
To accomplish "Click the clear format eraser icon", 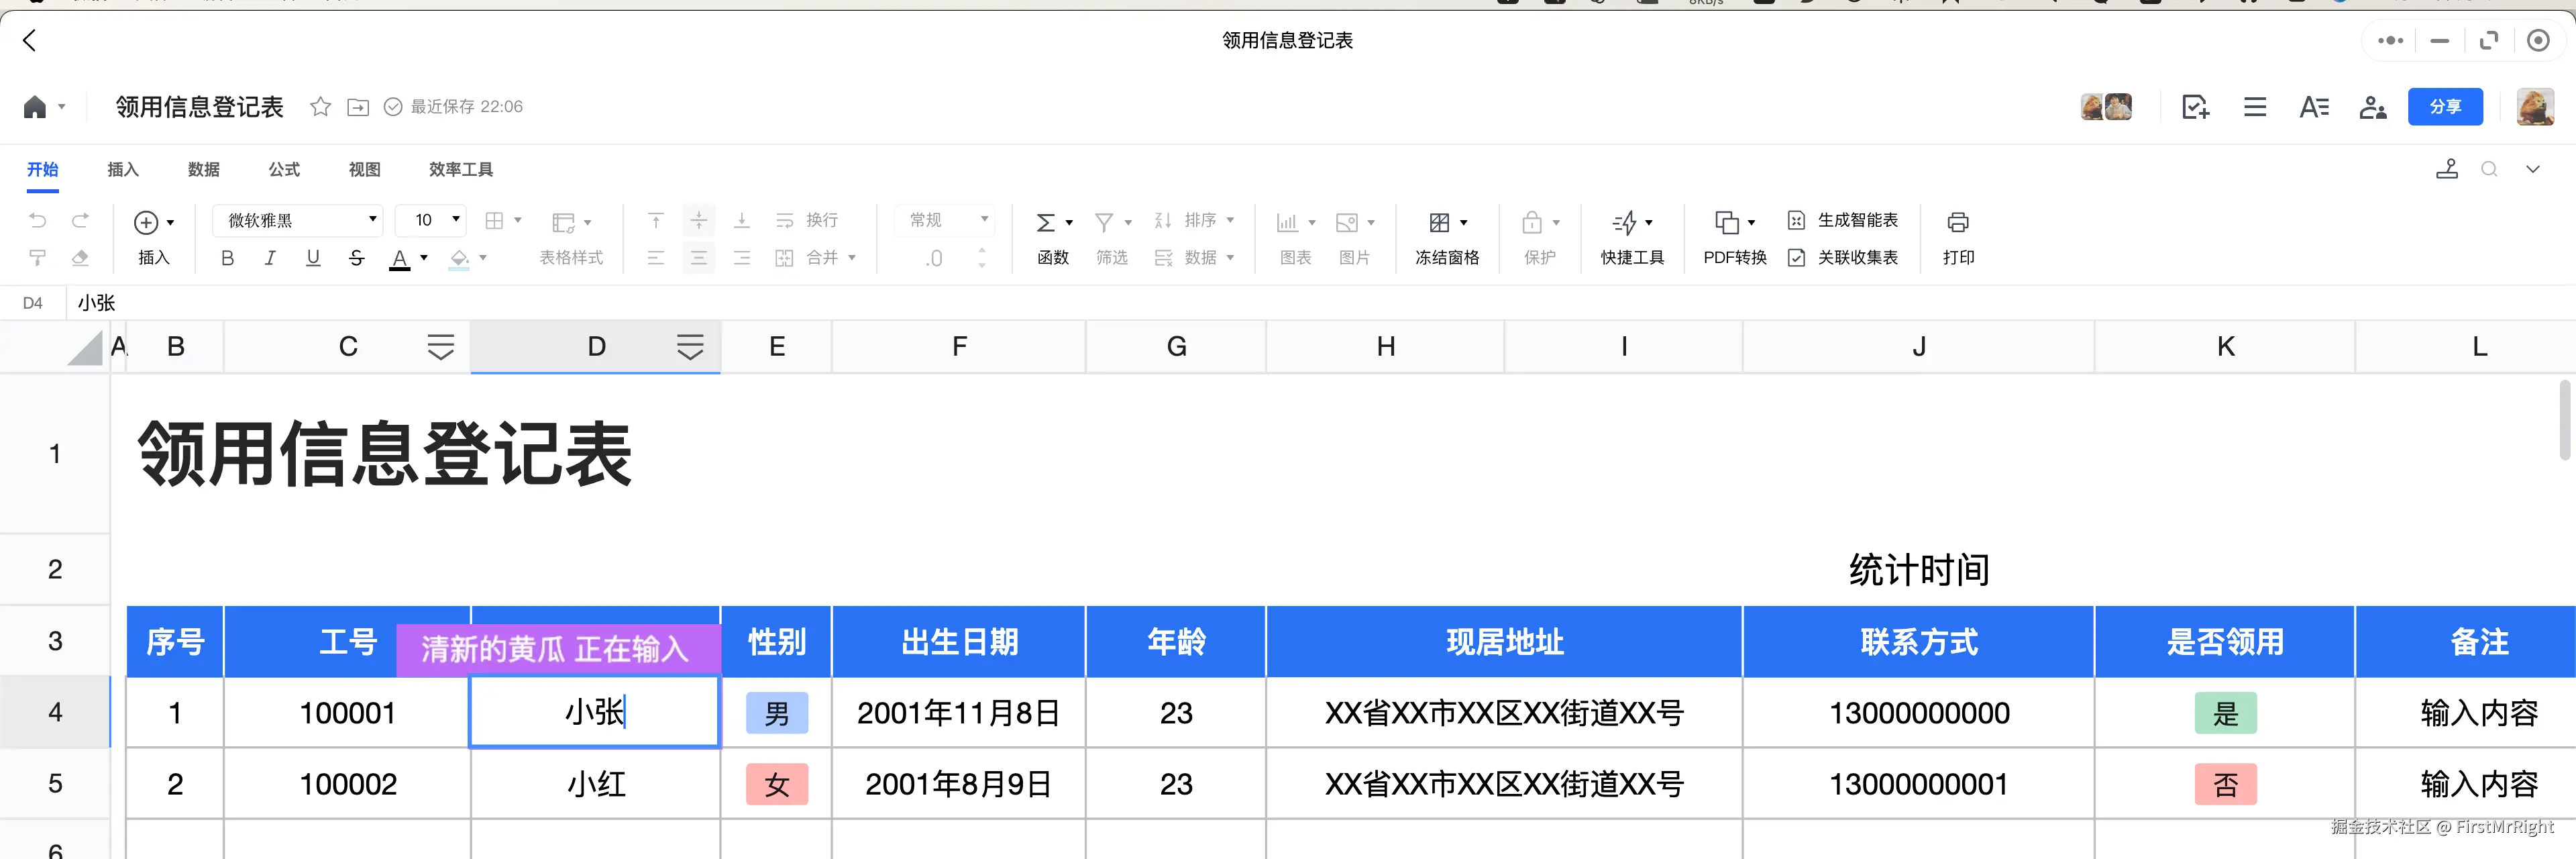I will pos(80,258).
